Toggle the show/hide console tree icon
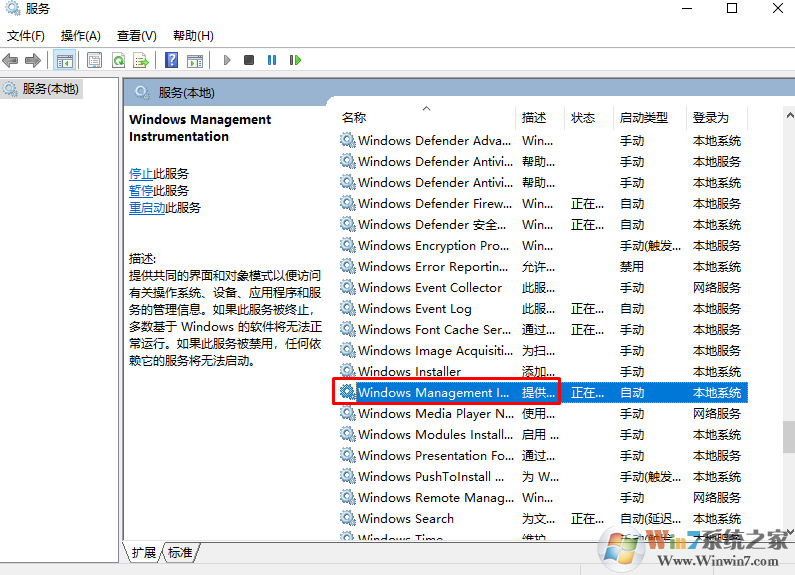 point(64,60)
